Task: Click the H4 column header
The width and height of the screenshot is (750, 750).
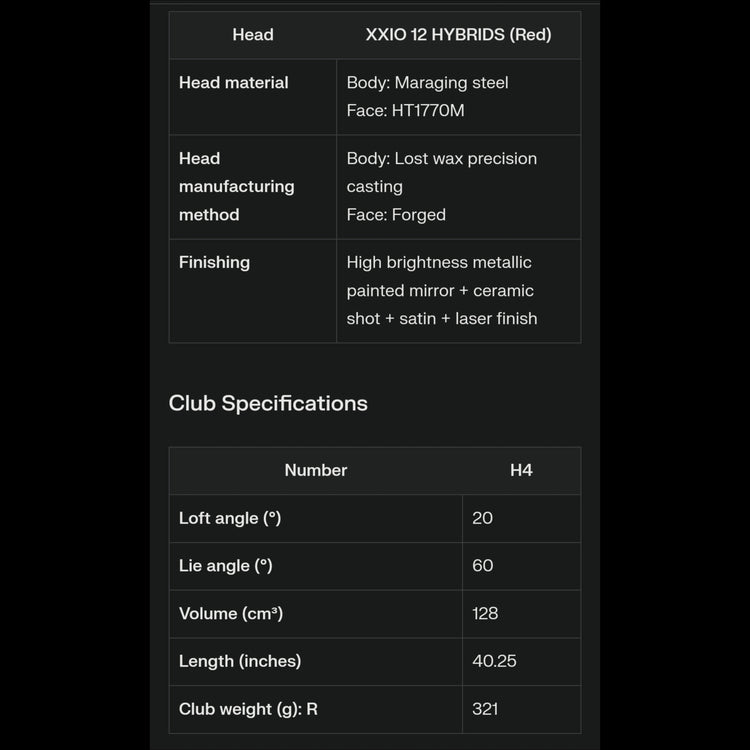Action: tap(521, 470)
